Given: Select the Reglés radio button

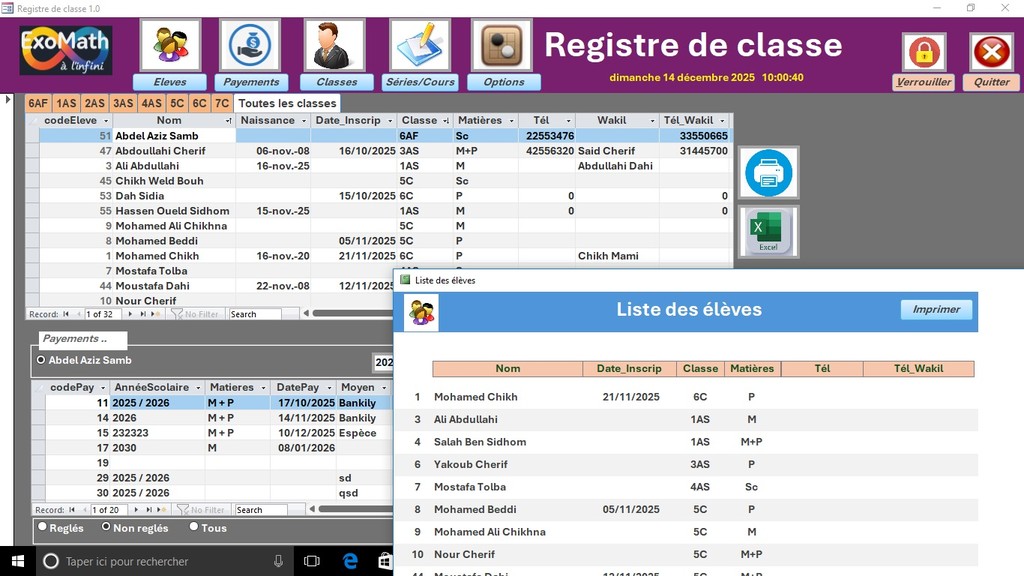Looking at the screenshot, I should (x=42, y=527).
